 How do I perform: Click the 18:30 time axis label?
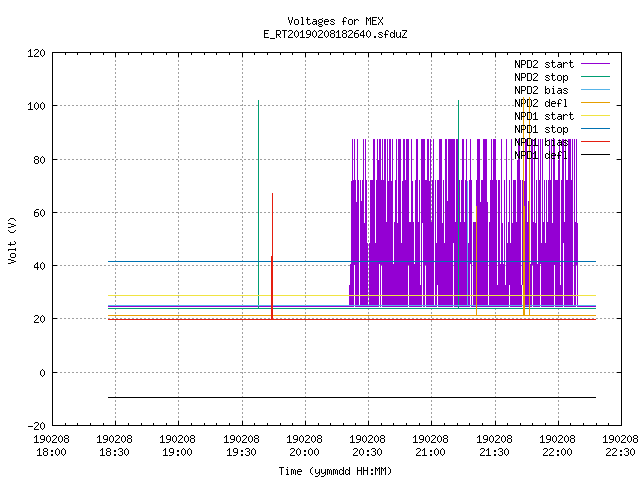[115, 452]
